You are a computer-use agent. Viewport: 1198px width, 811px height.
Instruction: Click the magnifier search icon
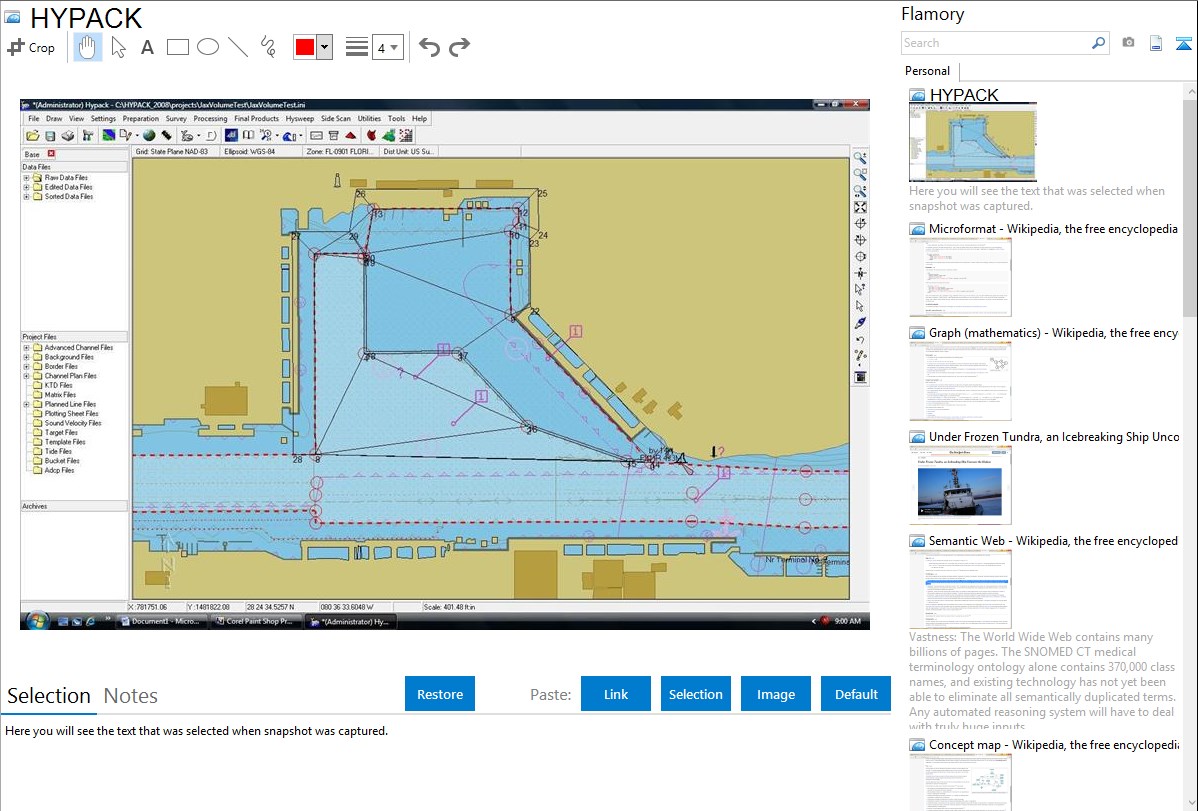[x=1098, y=43]
